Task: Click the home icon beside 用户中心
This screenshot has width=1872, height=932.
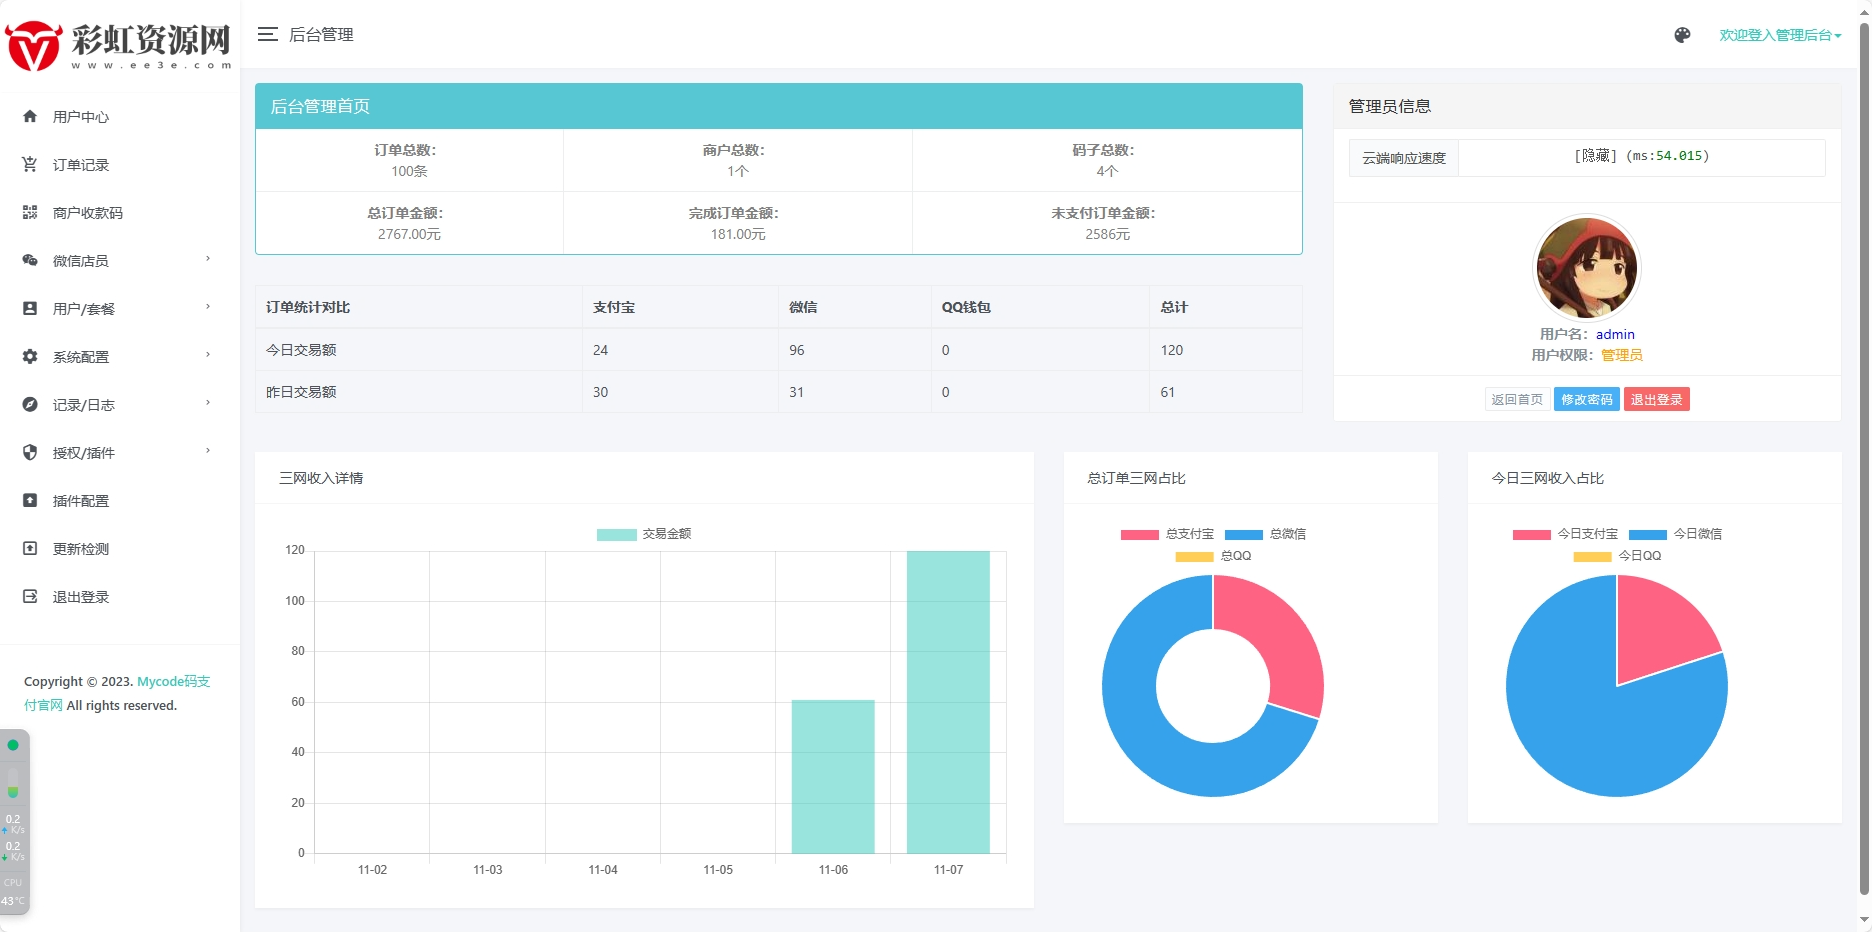Action: [30, 116]
